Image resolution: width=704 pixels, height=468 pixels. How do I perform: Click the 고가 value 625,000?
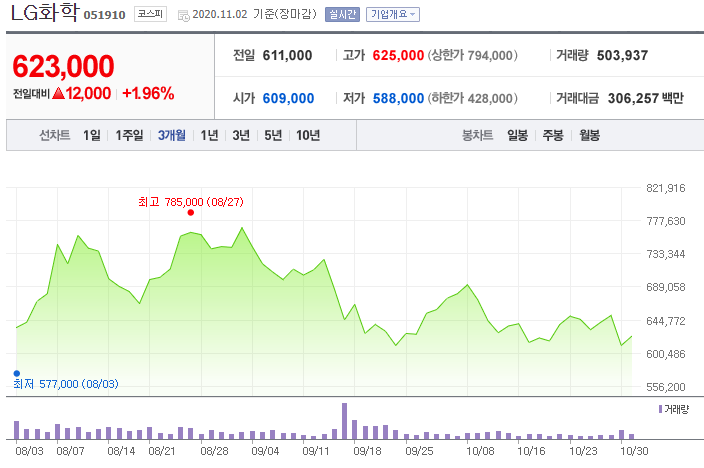(398, 56)
